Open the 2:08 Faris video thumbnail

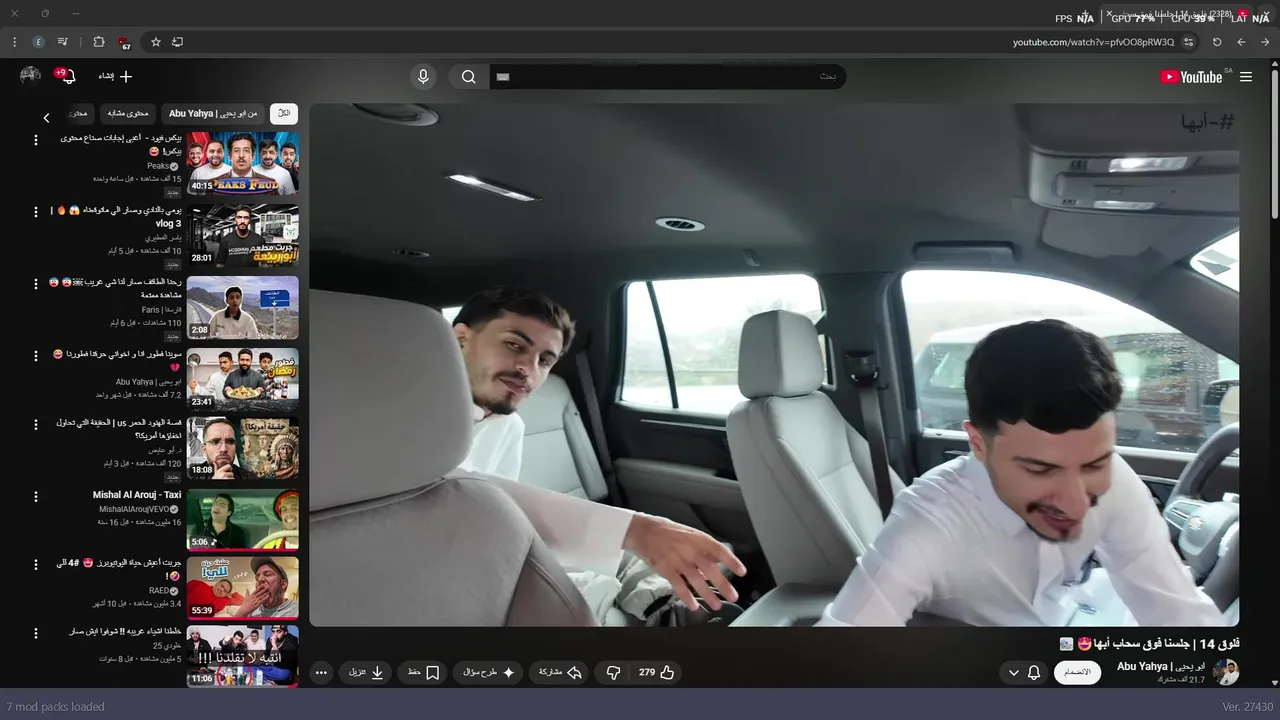coord(243,308)
